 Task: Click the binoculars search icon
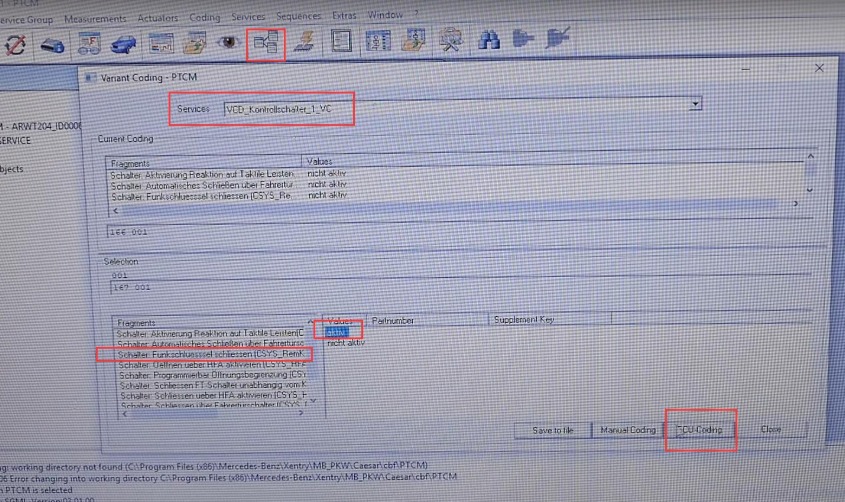pos(490,43)
